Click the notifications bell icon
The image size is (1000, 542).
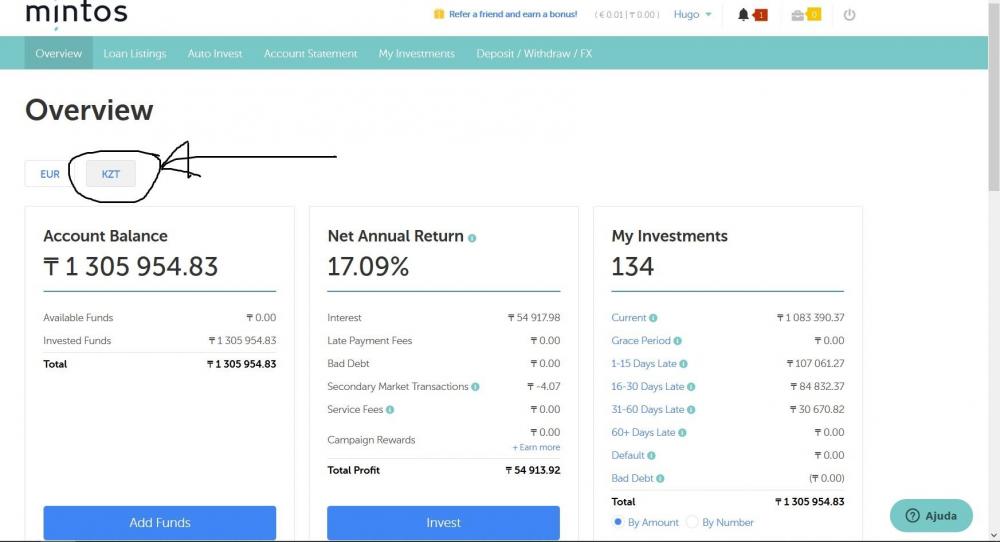[743, 15]
